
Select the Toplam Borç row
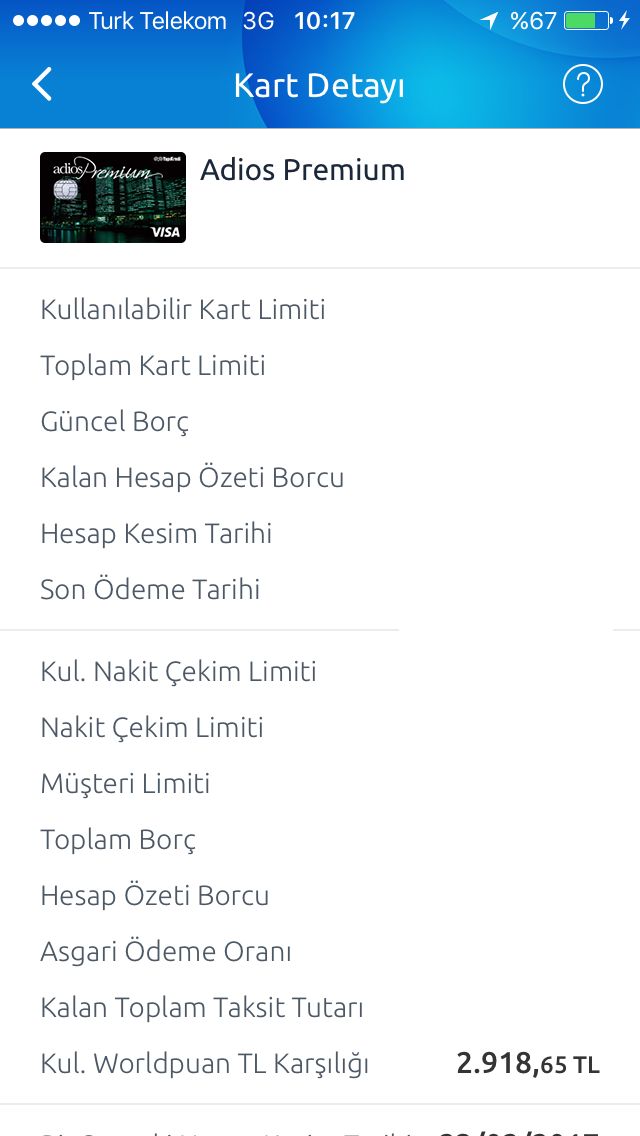coord(320,840)
